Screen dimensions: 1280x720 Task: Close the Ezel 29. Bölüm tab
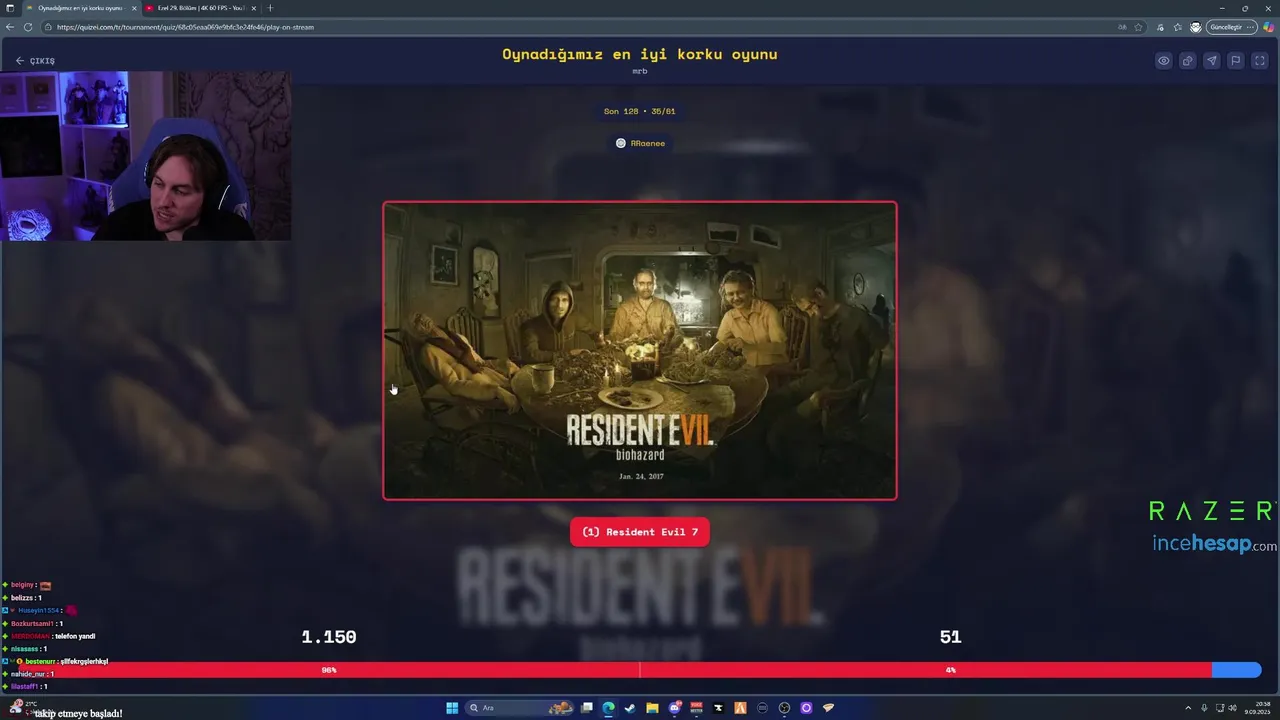[254, 8]
